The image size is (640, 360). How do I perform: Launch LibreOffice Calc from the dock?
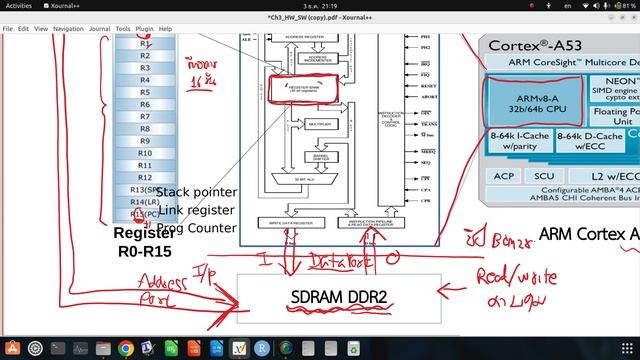(x=171, y=348)
